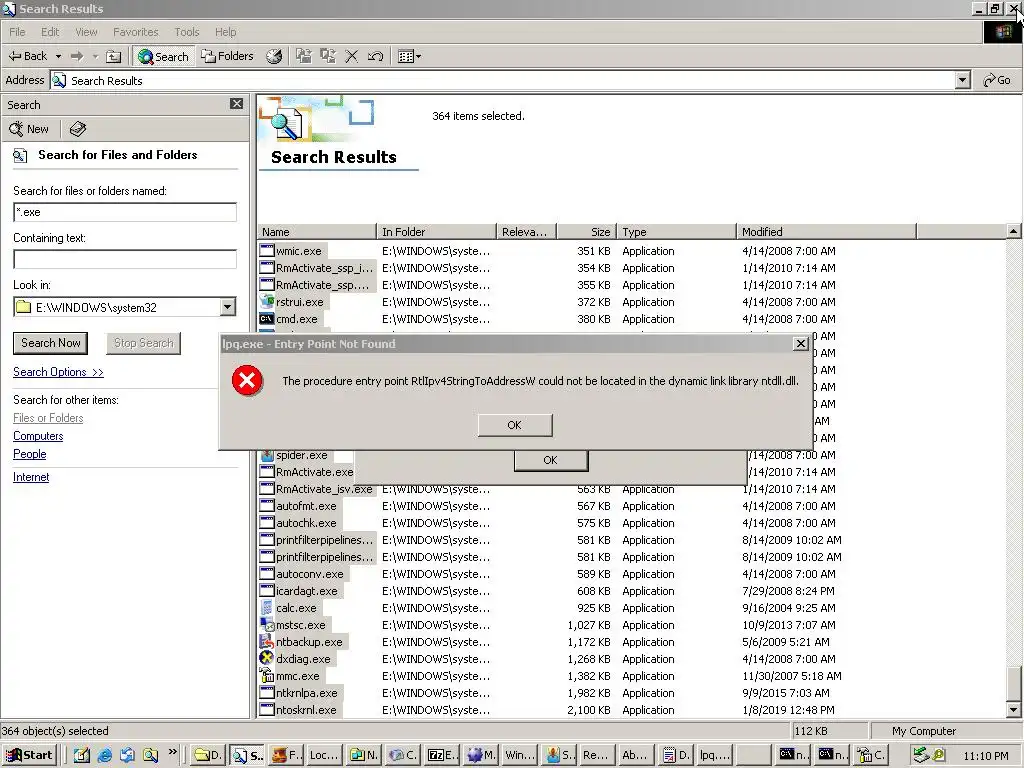
Task: Sort by the Type column header
Action: (x=677, y=232)
